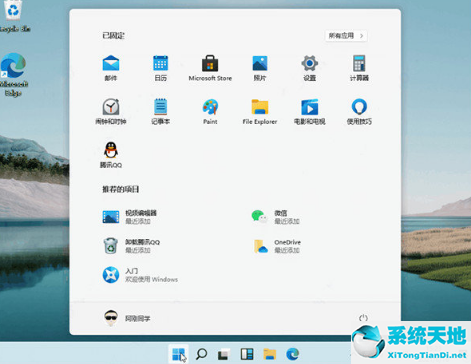Launch Tencent QQ (腾讯QQ)

(x=111, y=155)
